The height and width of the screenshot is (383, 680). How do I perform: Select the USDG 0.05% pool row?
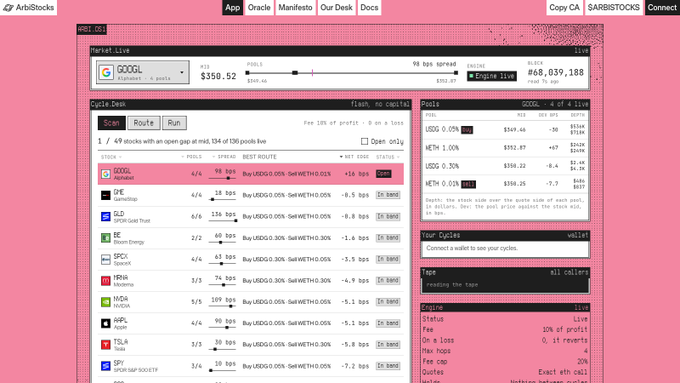[x=505, y=130]
